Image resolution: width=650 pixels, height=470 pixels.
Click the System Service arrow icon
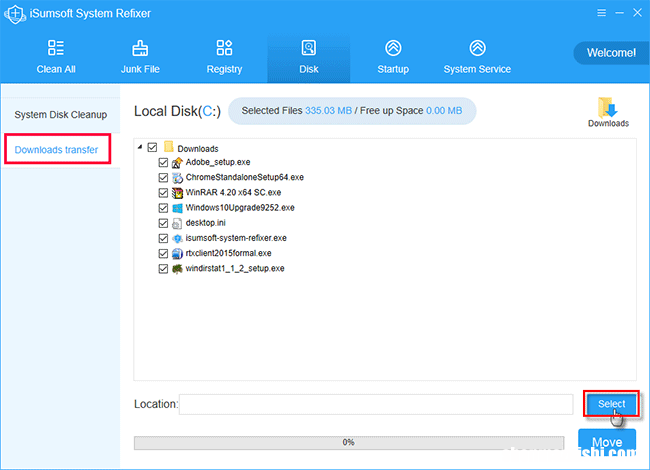pos(478,48)
